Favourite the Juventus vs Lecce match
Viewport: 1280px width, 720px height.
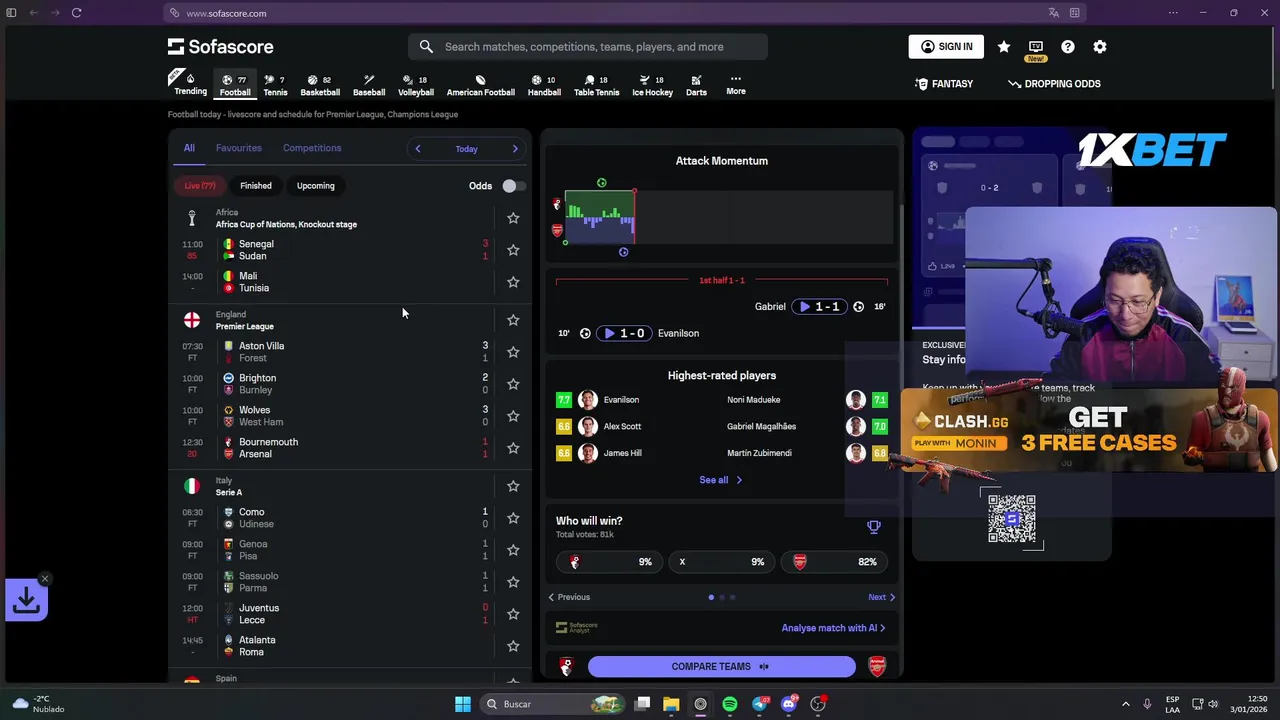pos(513,614)
